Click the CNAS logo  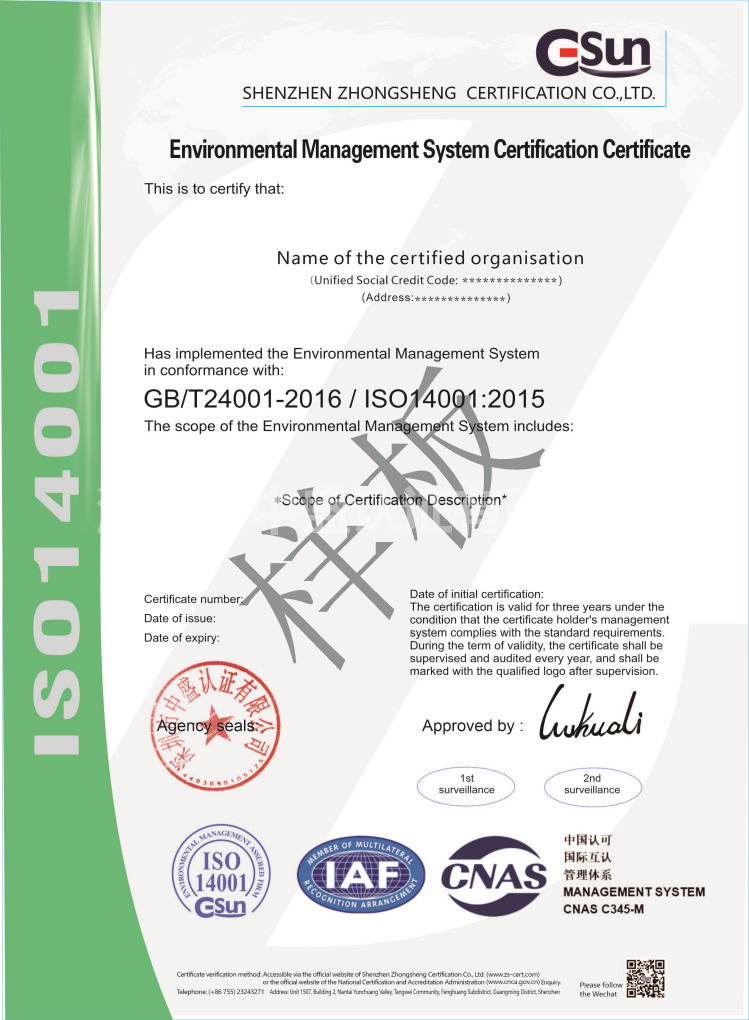click(x=495, y=876)
